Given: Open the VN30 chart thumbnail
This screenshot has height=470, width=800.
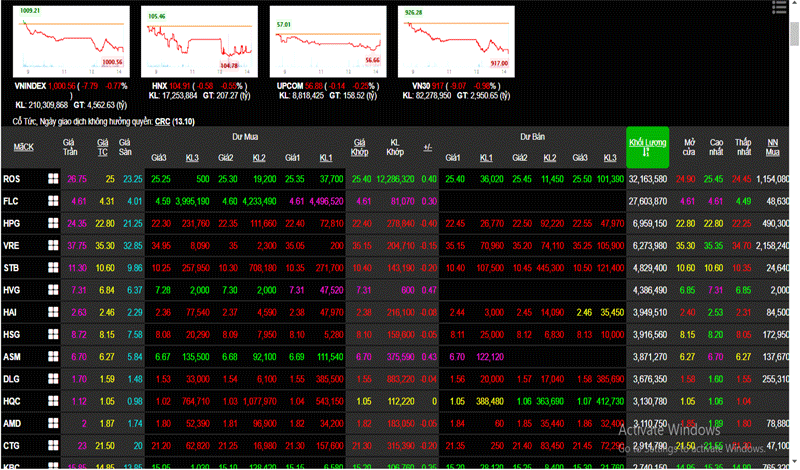Looking at the screenshot, I should click(456, 41).
